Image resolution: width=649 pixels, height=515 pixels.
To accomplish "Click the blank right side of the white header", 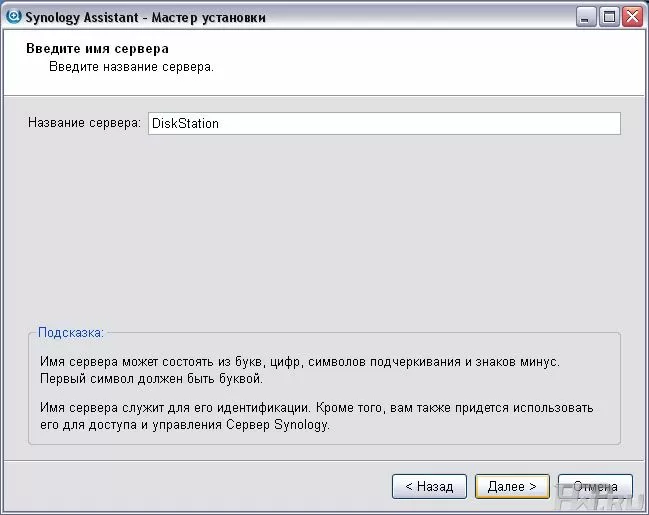I will (x=500, y=60).
